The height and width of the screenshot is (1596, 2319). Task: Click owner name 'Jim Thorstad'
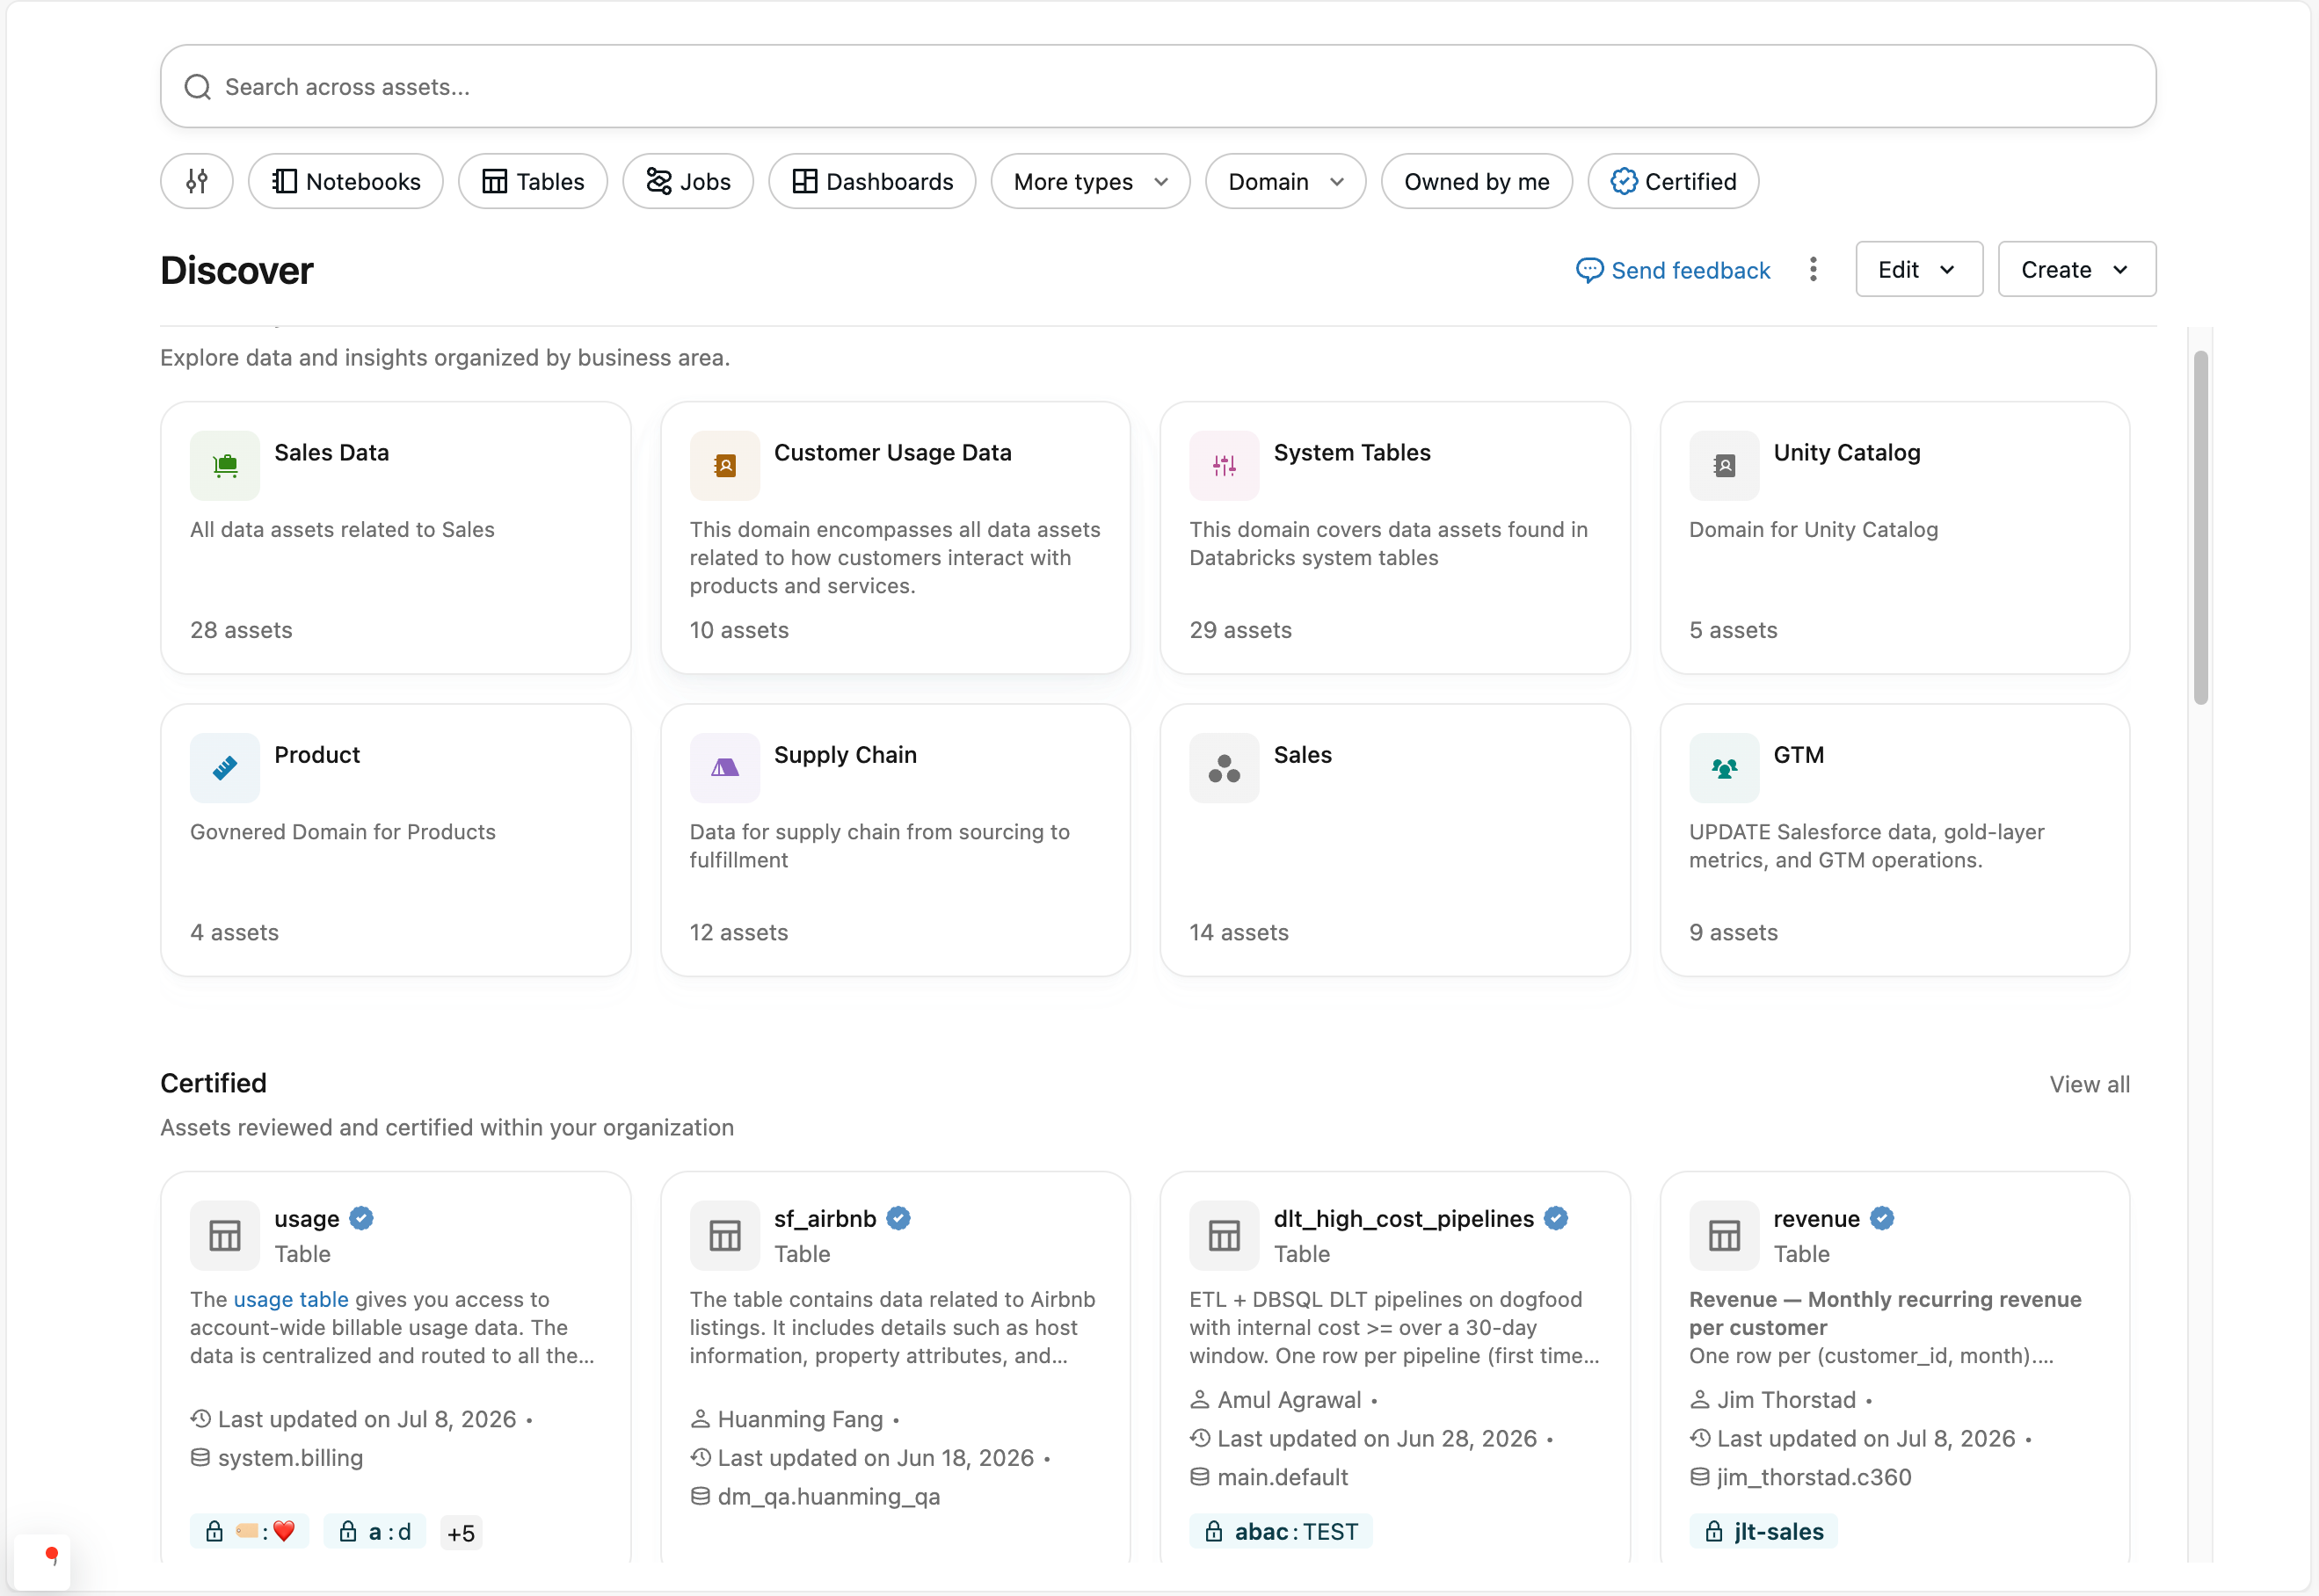click(x=1786, y=1400)
